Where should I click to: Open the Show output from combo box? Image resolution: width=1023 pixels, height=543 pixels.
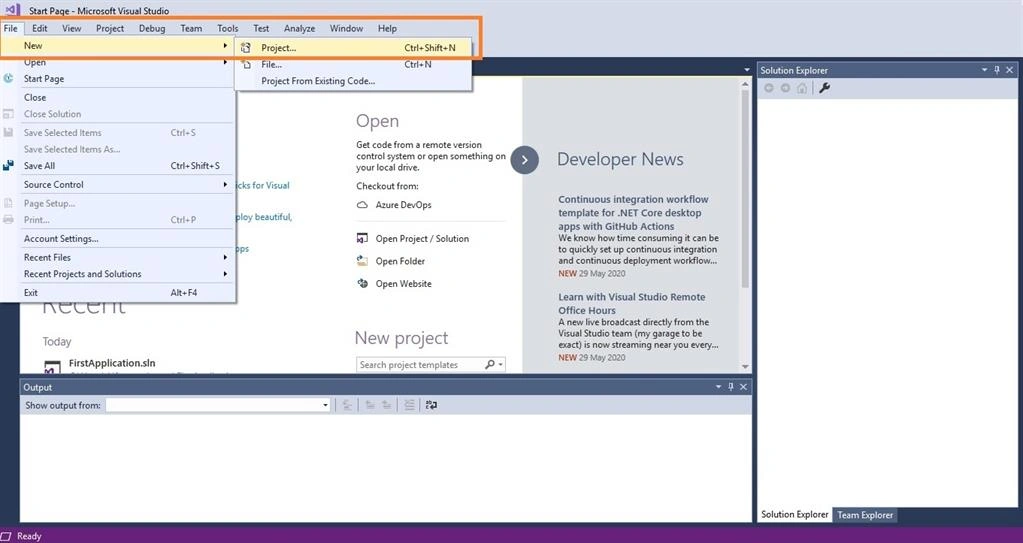[x=218, y=405]
